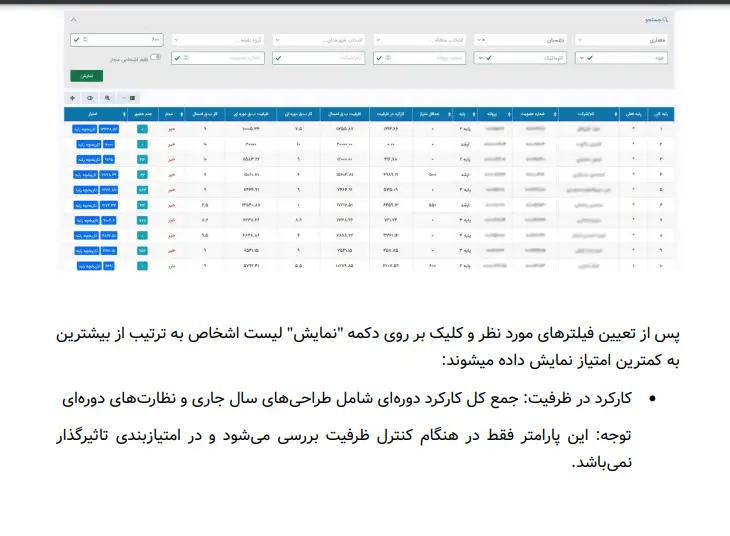The height and width of the screenshot is (536, 730).
Task: Click the عدم حضور column header
Action: coord(143,114)
